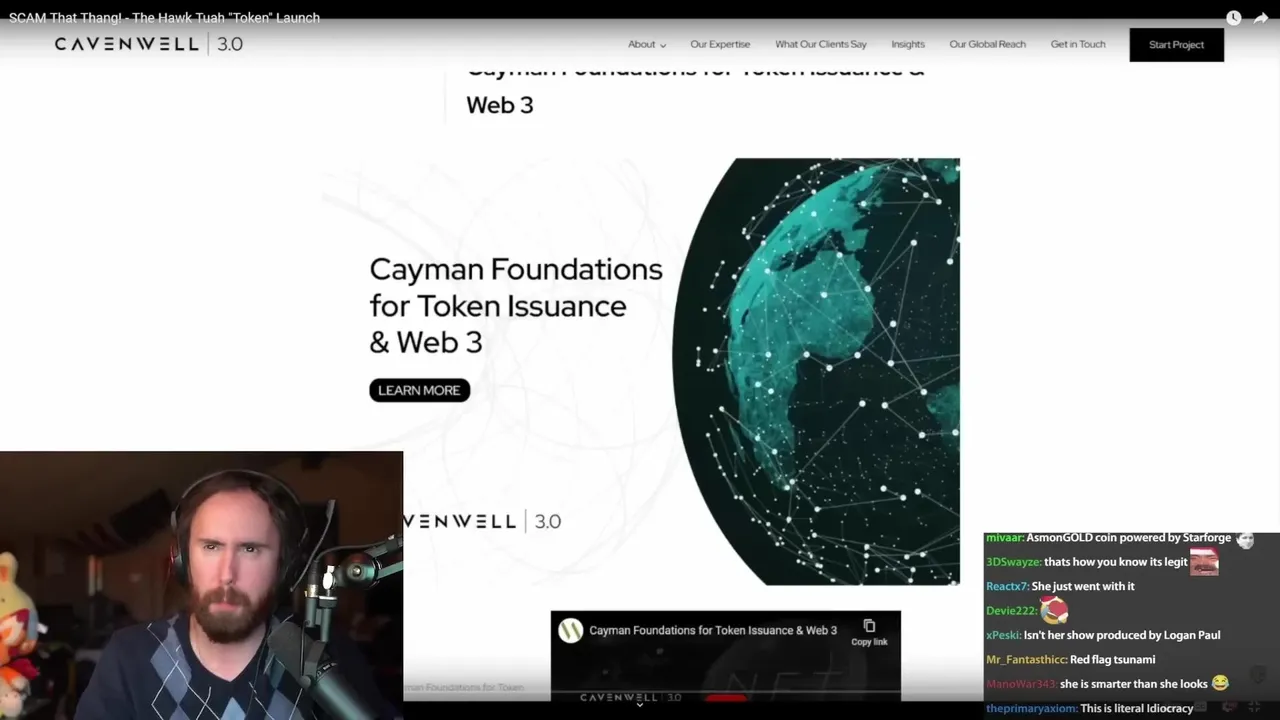Click the emote in 3DSwayze's message
The width and height of the screenshot is (1280, 720).
pos(1204,562)
